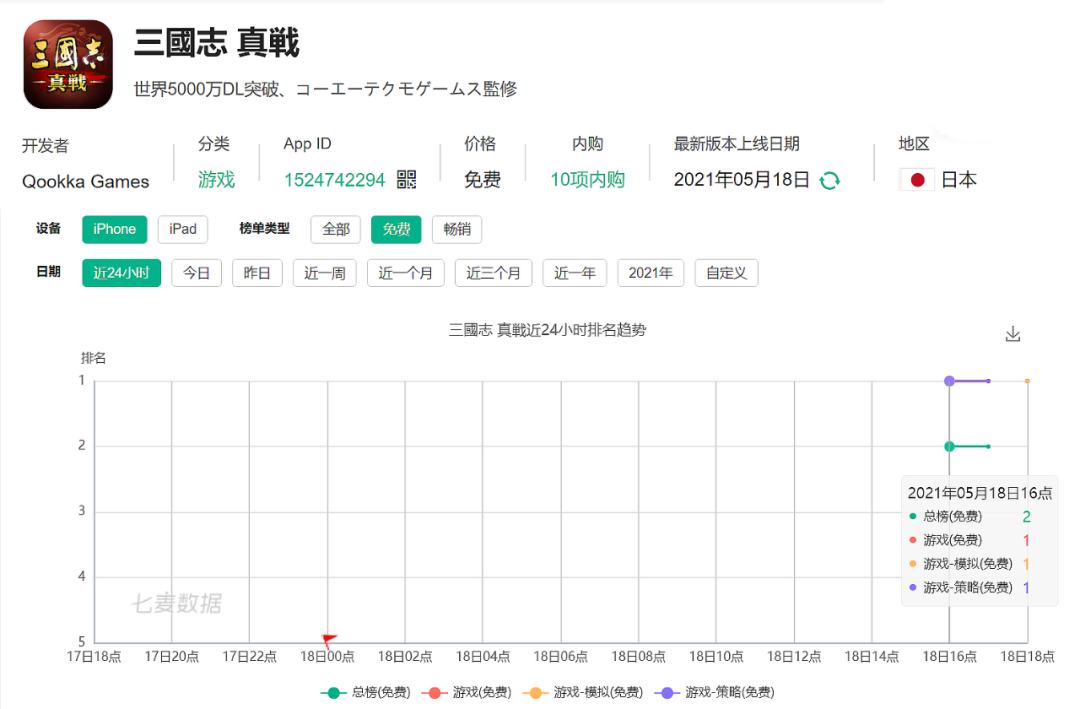
Task: Click the red flag marker on chart
Action: (329, 640)
